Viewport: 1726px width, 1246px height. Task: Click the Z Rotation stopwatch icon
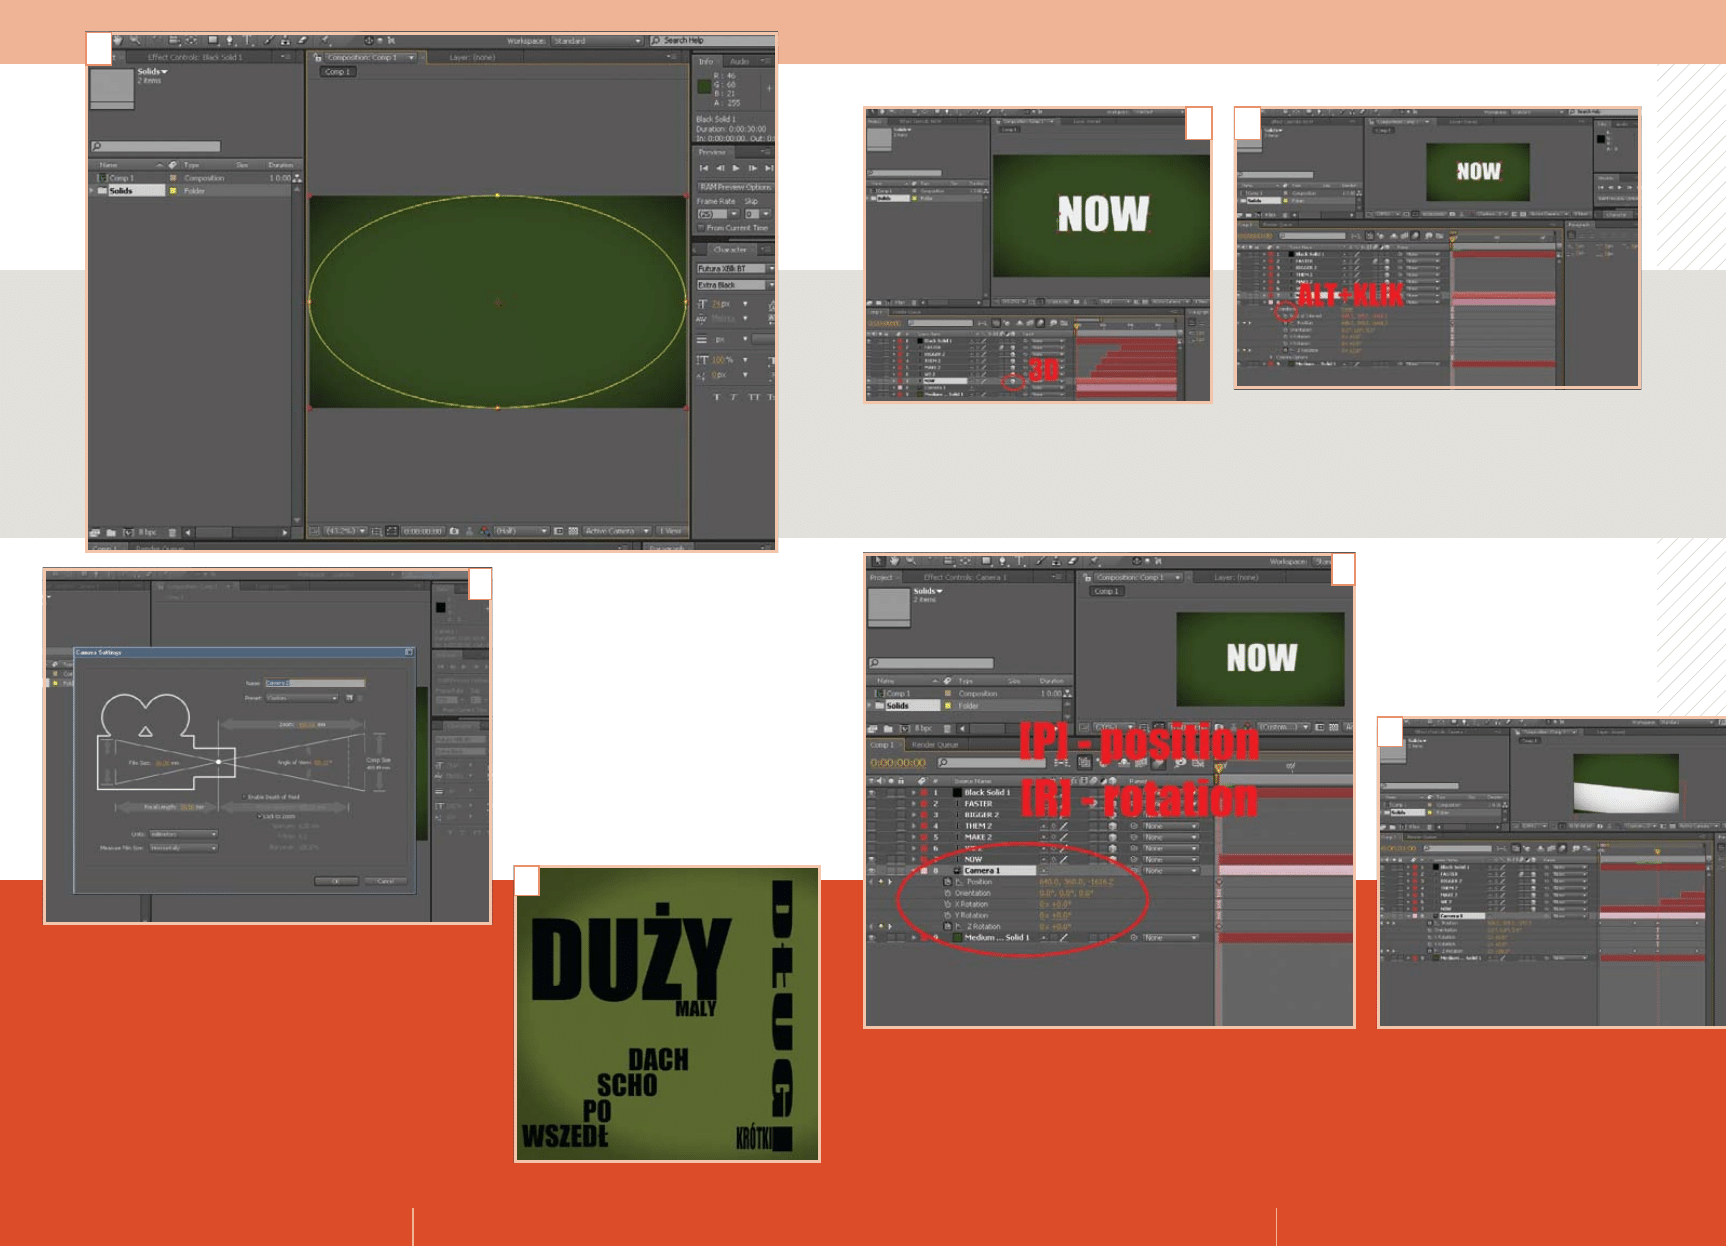tap(948, 927)
